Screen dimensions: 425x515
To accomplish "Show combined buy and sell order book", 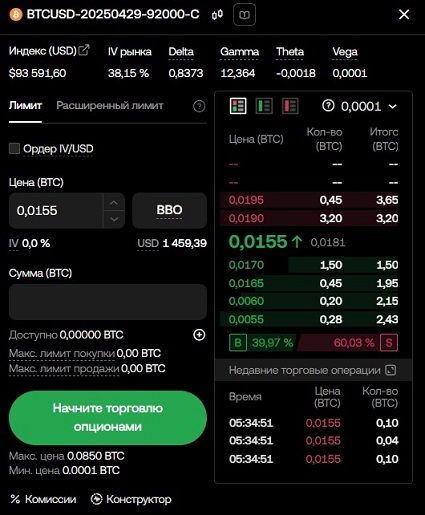I will tap(238, 106).
